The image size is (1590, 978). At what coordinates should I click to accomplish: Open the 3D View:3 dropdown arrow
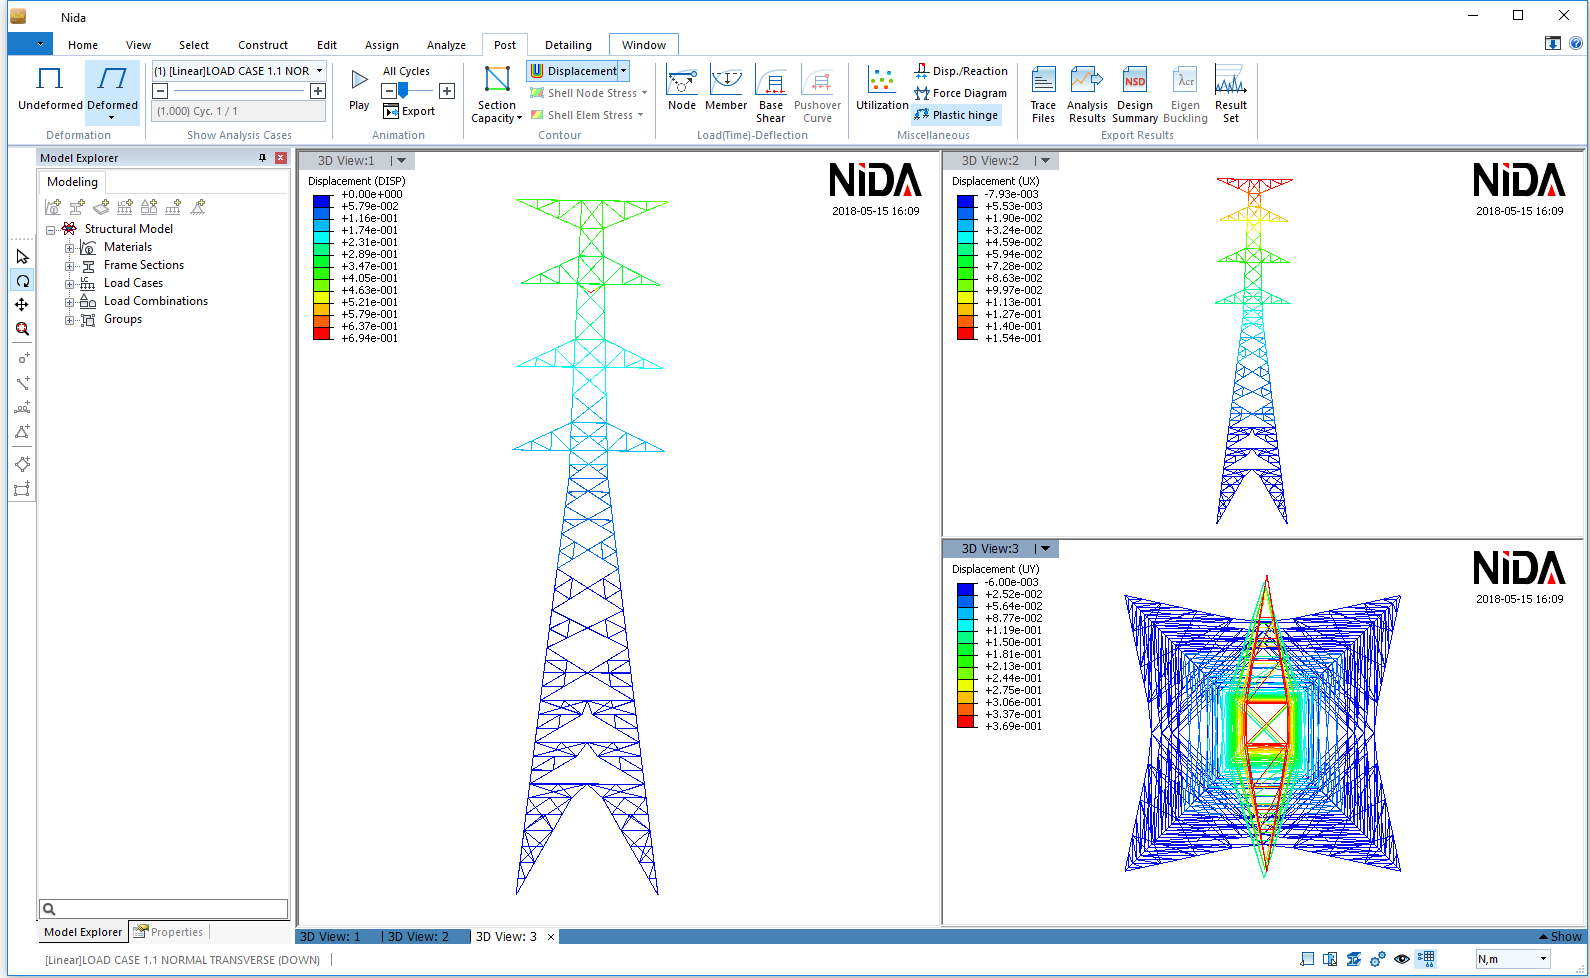(1045, 549)
